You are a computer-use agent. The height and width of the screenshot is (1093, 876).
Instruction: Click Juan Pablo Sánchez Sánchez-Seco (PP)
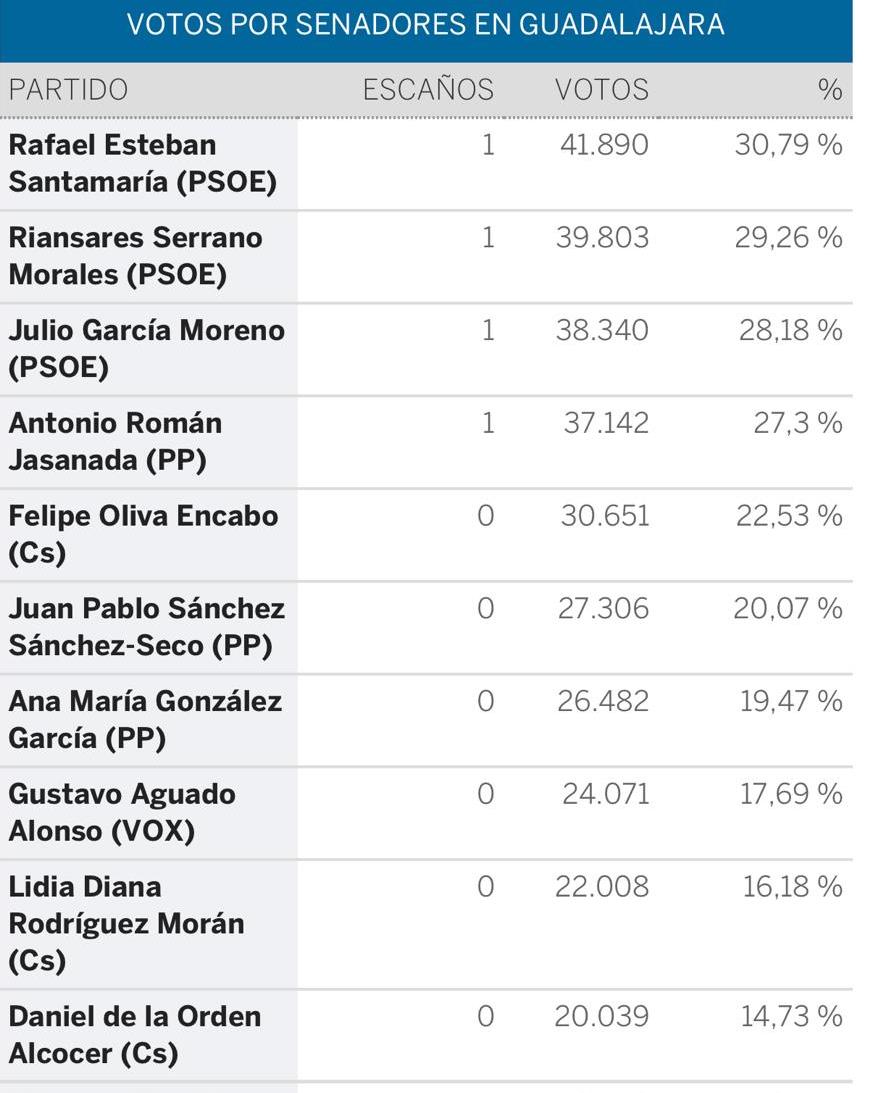click(x=146, y=627)
